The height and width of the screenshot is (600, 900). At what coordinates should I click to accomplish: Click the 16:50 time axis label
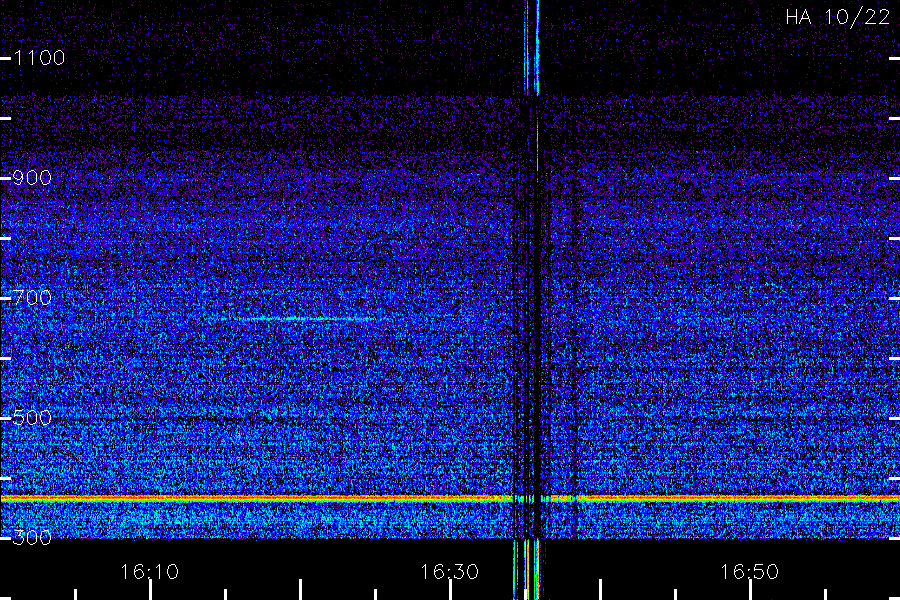pyautogui.click(x=749, y=572)
